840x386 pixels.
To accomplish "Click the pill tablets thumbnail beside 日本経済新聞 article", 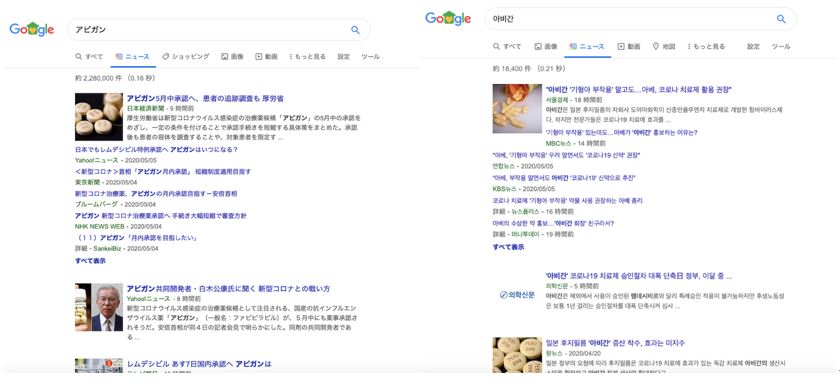I will (x=99, y=117).
